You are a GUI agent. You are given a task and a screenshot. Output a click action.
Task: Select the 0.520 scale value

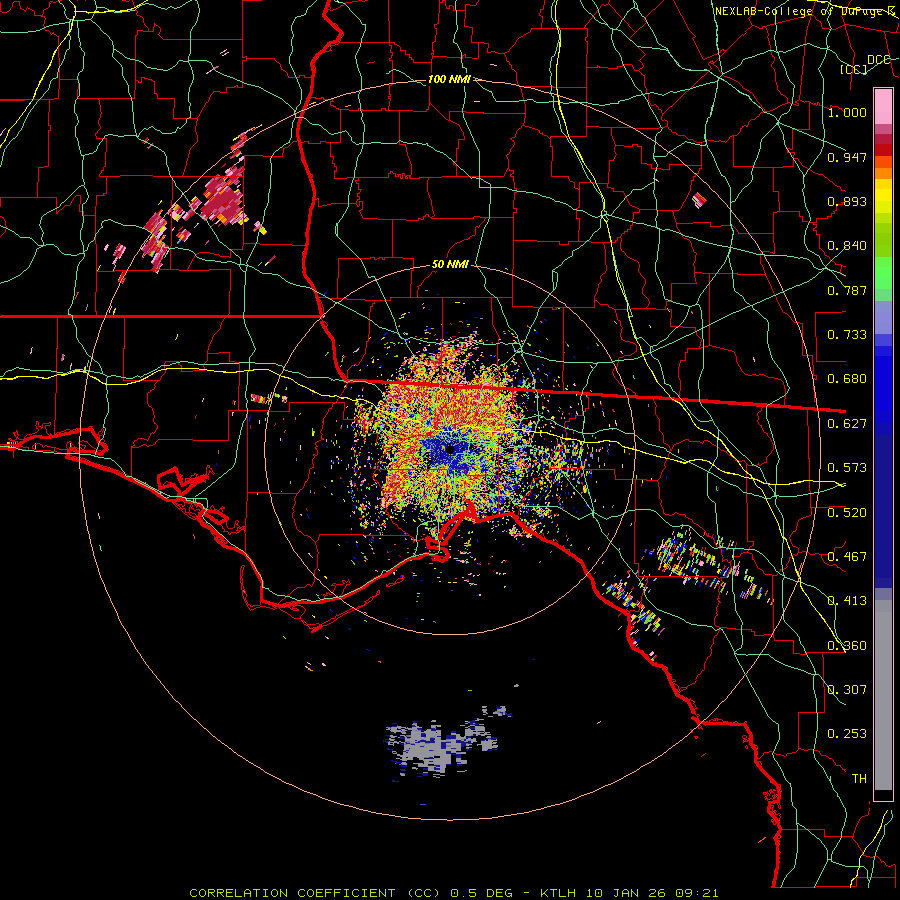(847, 513)
